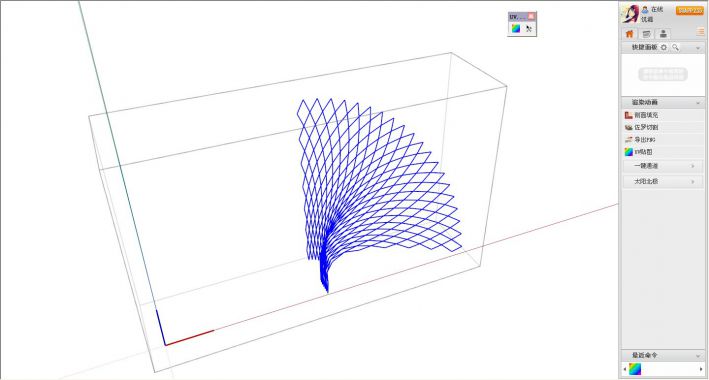
Task: Select the UV贴图 rainbow tool item
Action: click(x=662, y=152)
